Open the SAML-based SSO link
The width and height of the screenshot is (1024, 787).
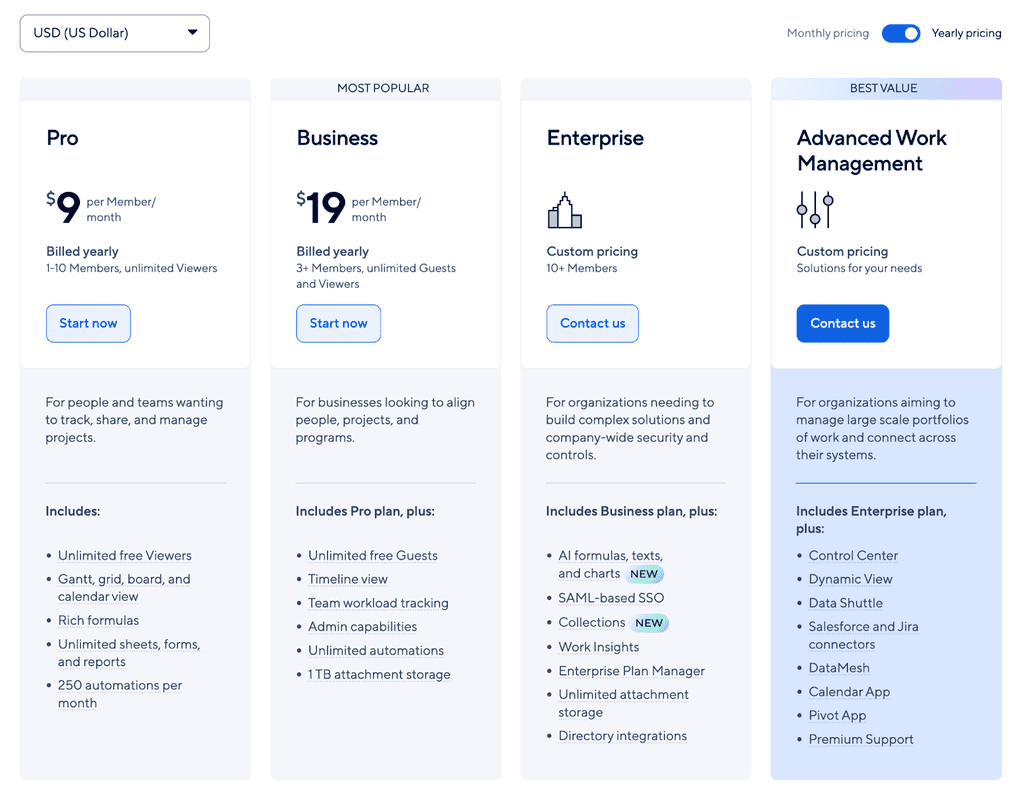point(611,598)
